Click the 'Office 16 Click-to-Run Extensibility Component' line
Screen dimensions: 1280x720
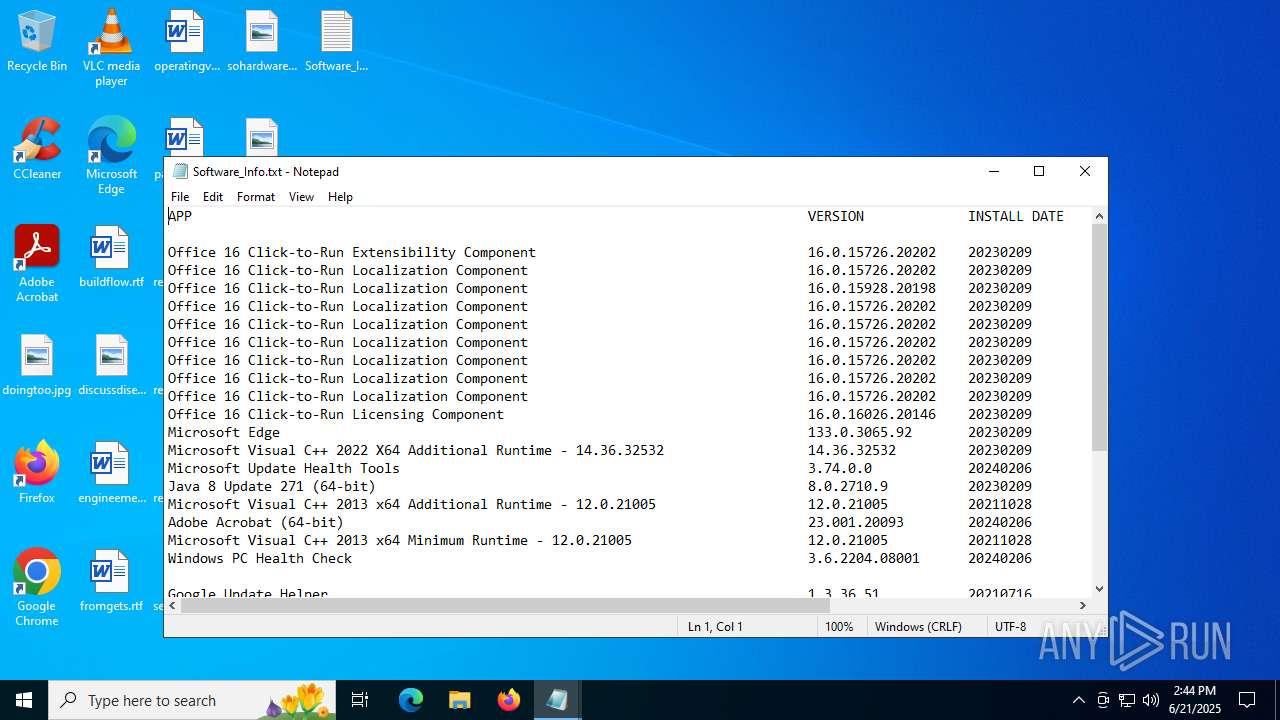pyautogui.click(x=352, y=252)
